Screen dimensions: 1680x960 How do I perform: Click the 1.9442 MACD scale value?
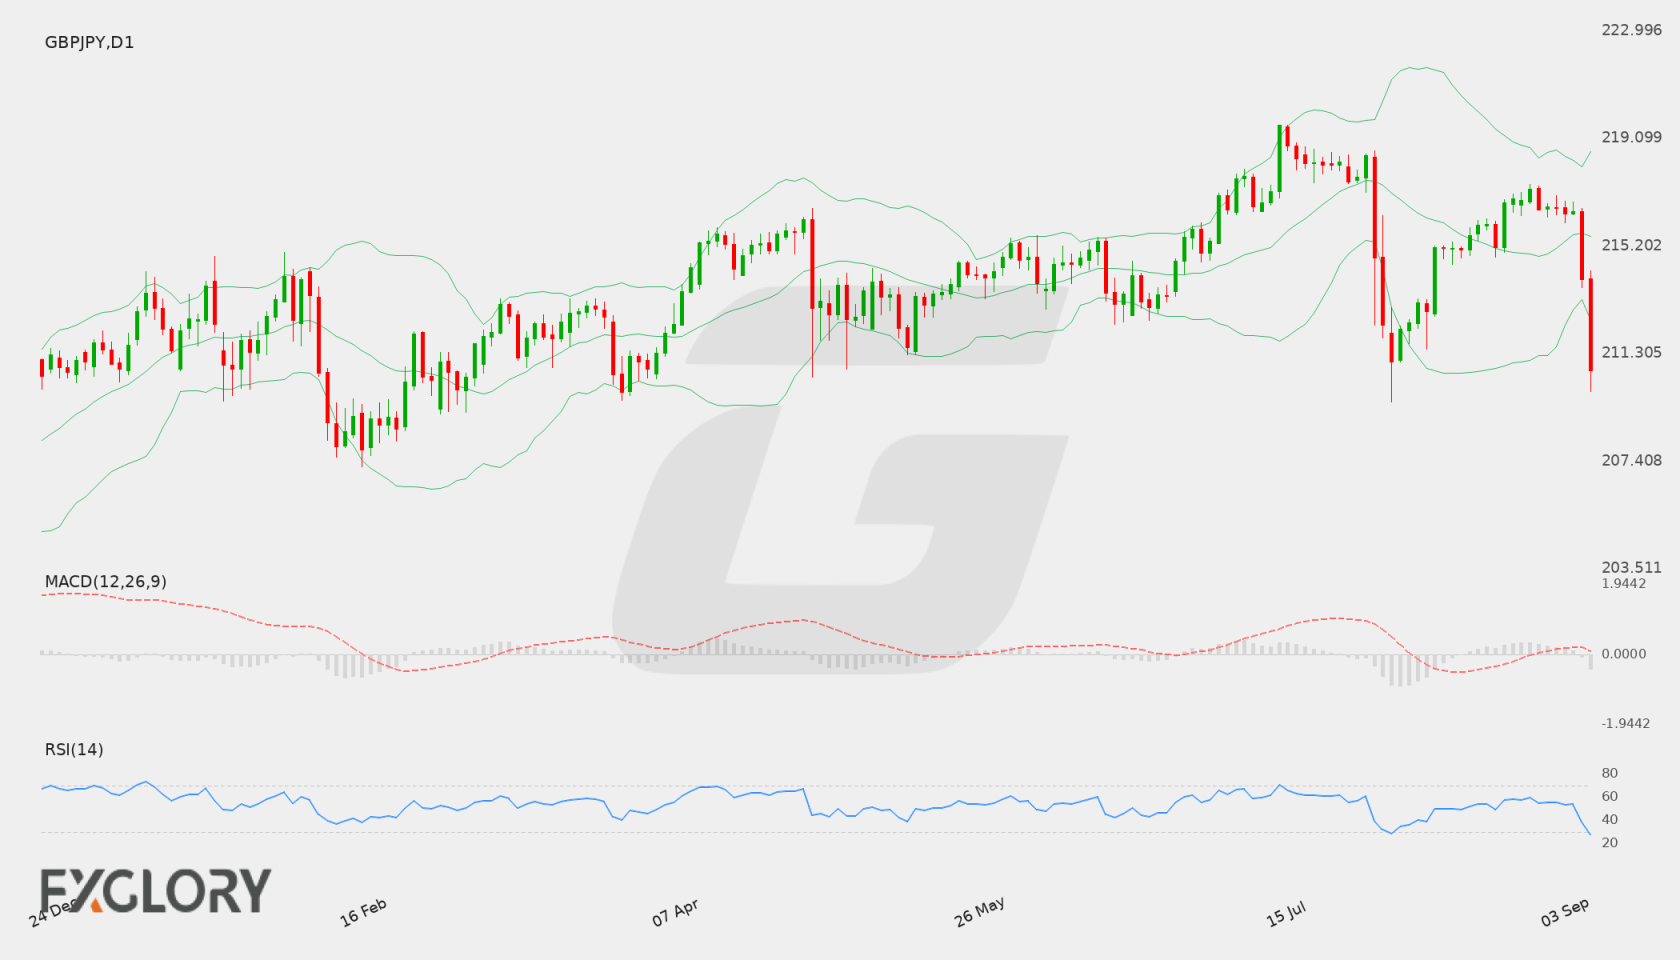[x=1623, y=583]
